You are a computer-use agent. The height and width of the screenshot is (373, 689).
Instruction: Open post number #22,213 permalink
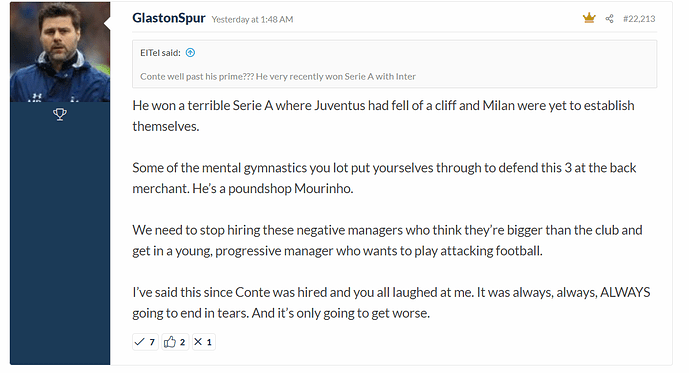(x=639, y=18)
